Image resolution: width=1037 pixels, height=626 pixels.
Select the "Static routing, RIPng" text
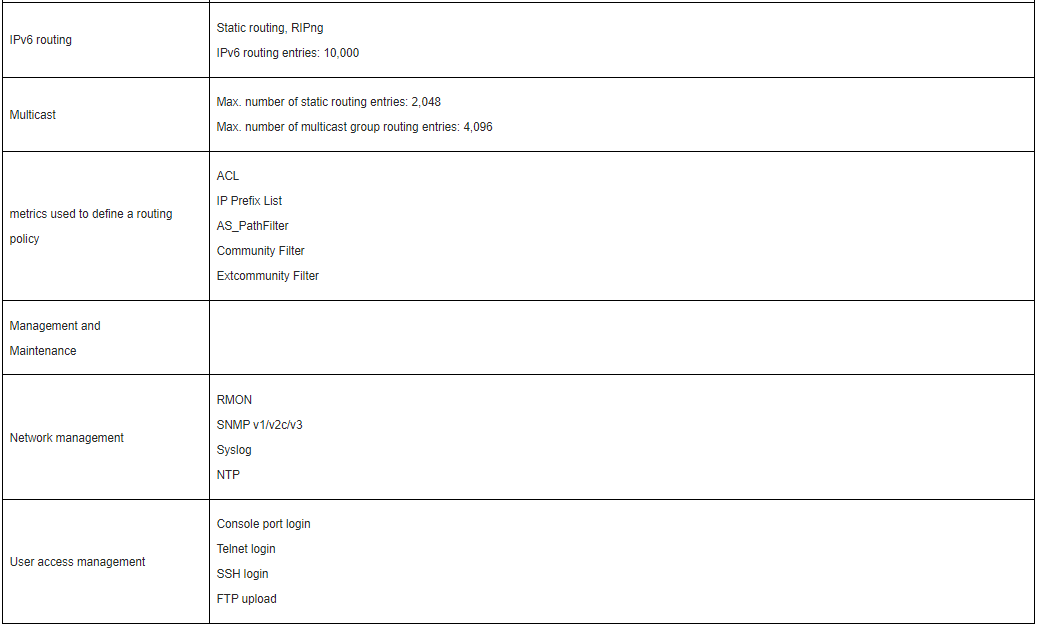tap(270, 28)
